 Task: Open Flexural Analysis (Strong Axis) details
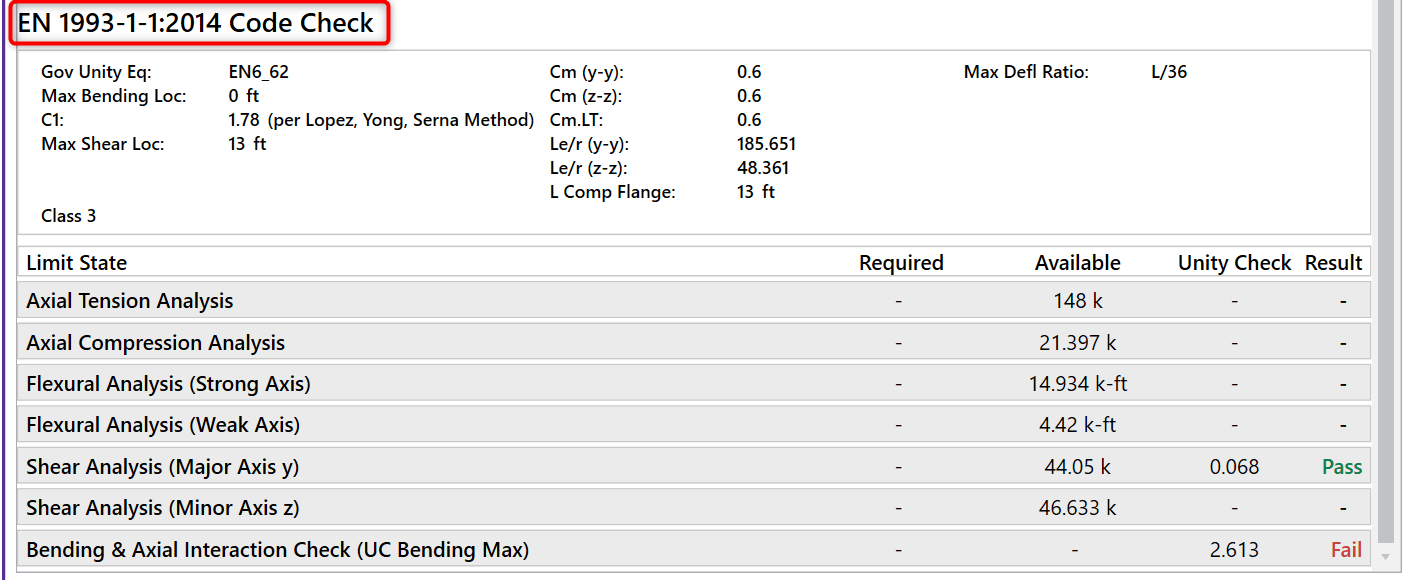point(168,384)
